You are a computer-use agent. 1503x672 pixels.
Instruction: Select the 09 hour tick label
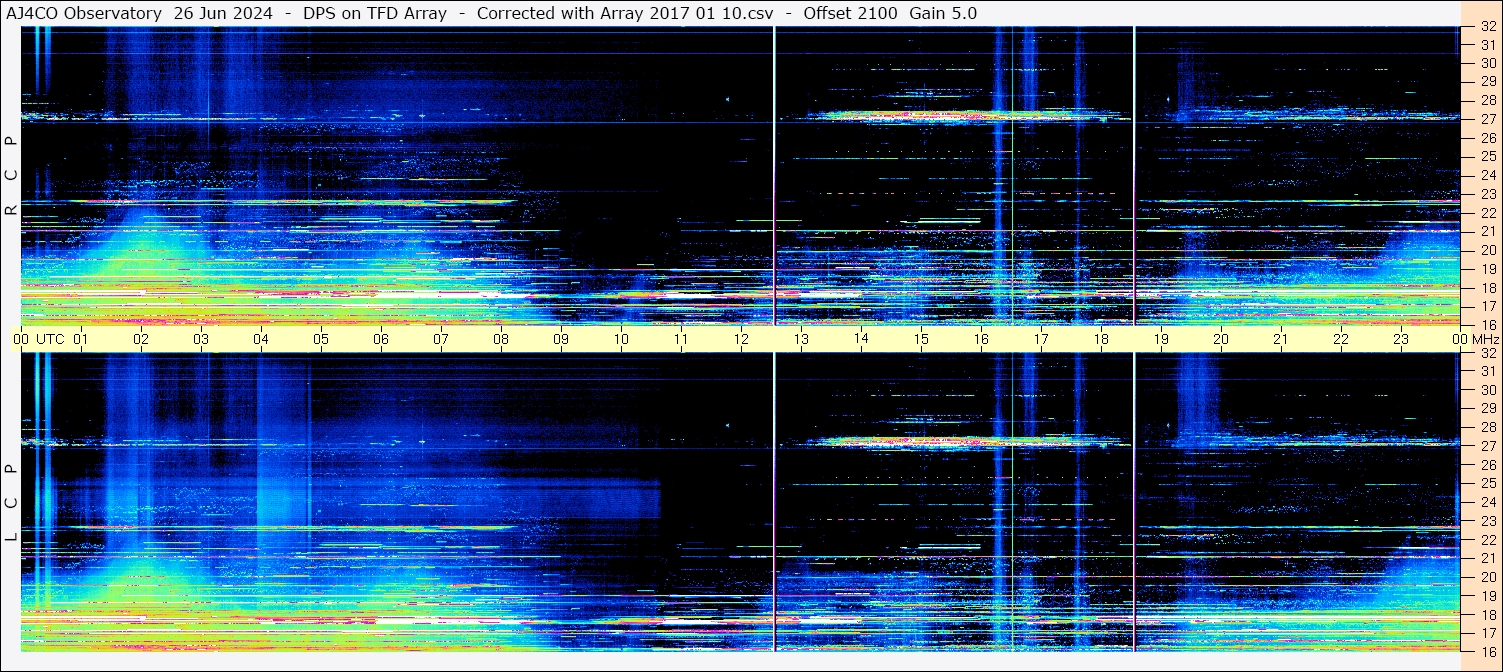[x=561, y=339]
